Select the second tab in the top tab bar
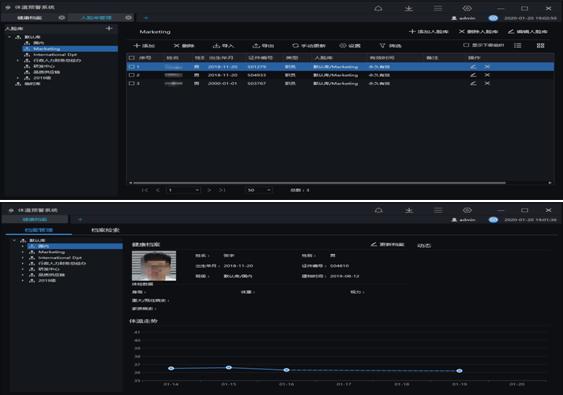This screenshot has height=395, width=563. pos(96,18)
